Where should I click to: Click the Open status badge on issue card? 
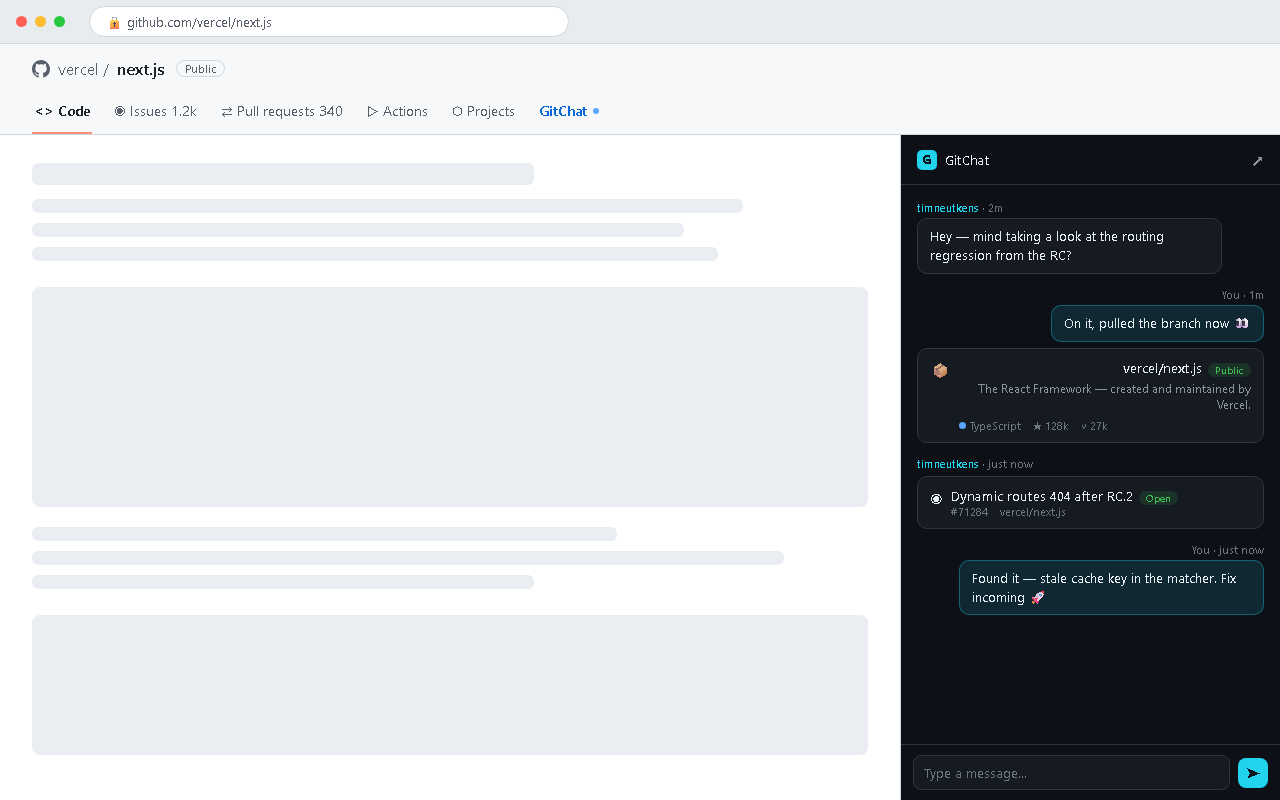tap(1158, 498)
